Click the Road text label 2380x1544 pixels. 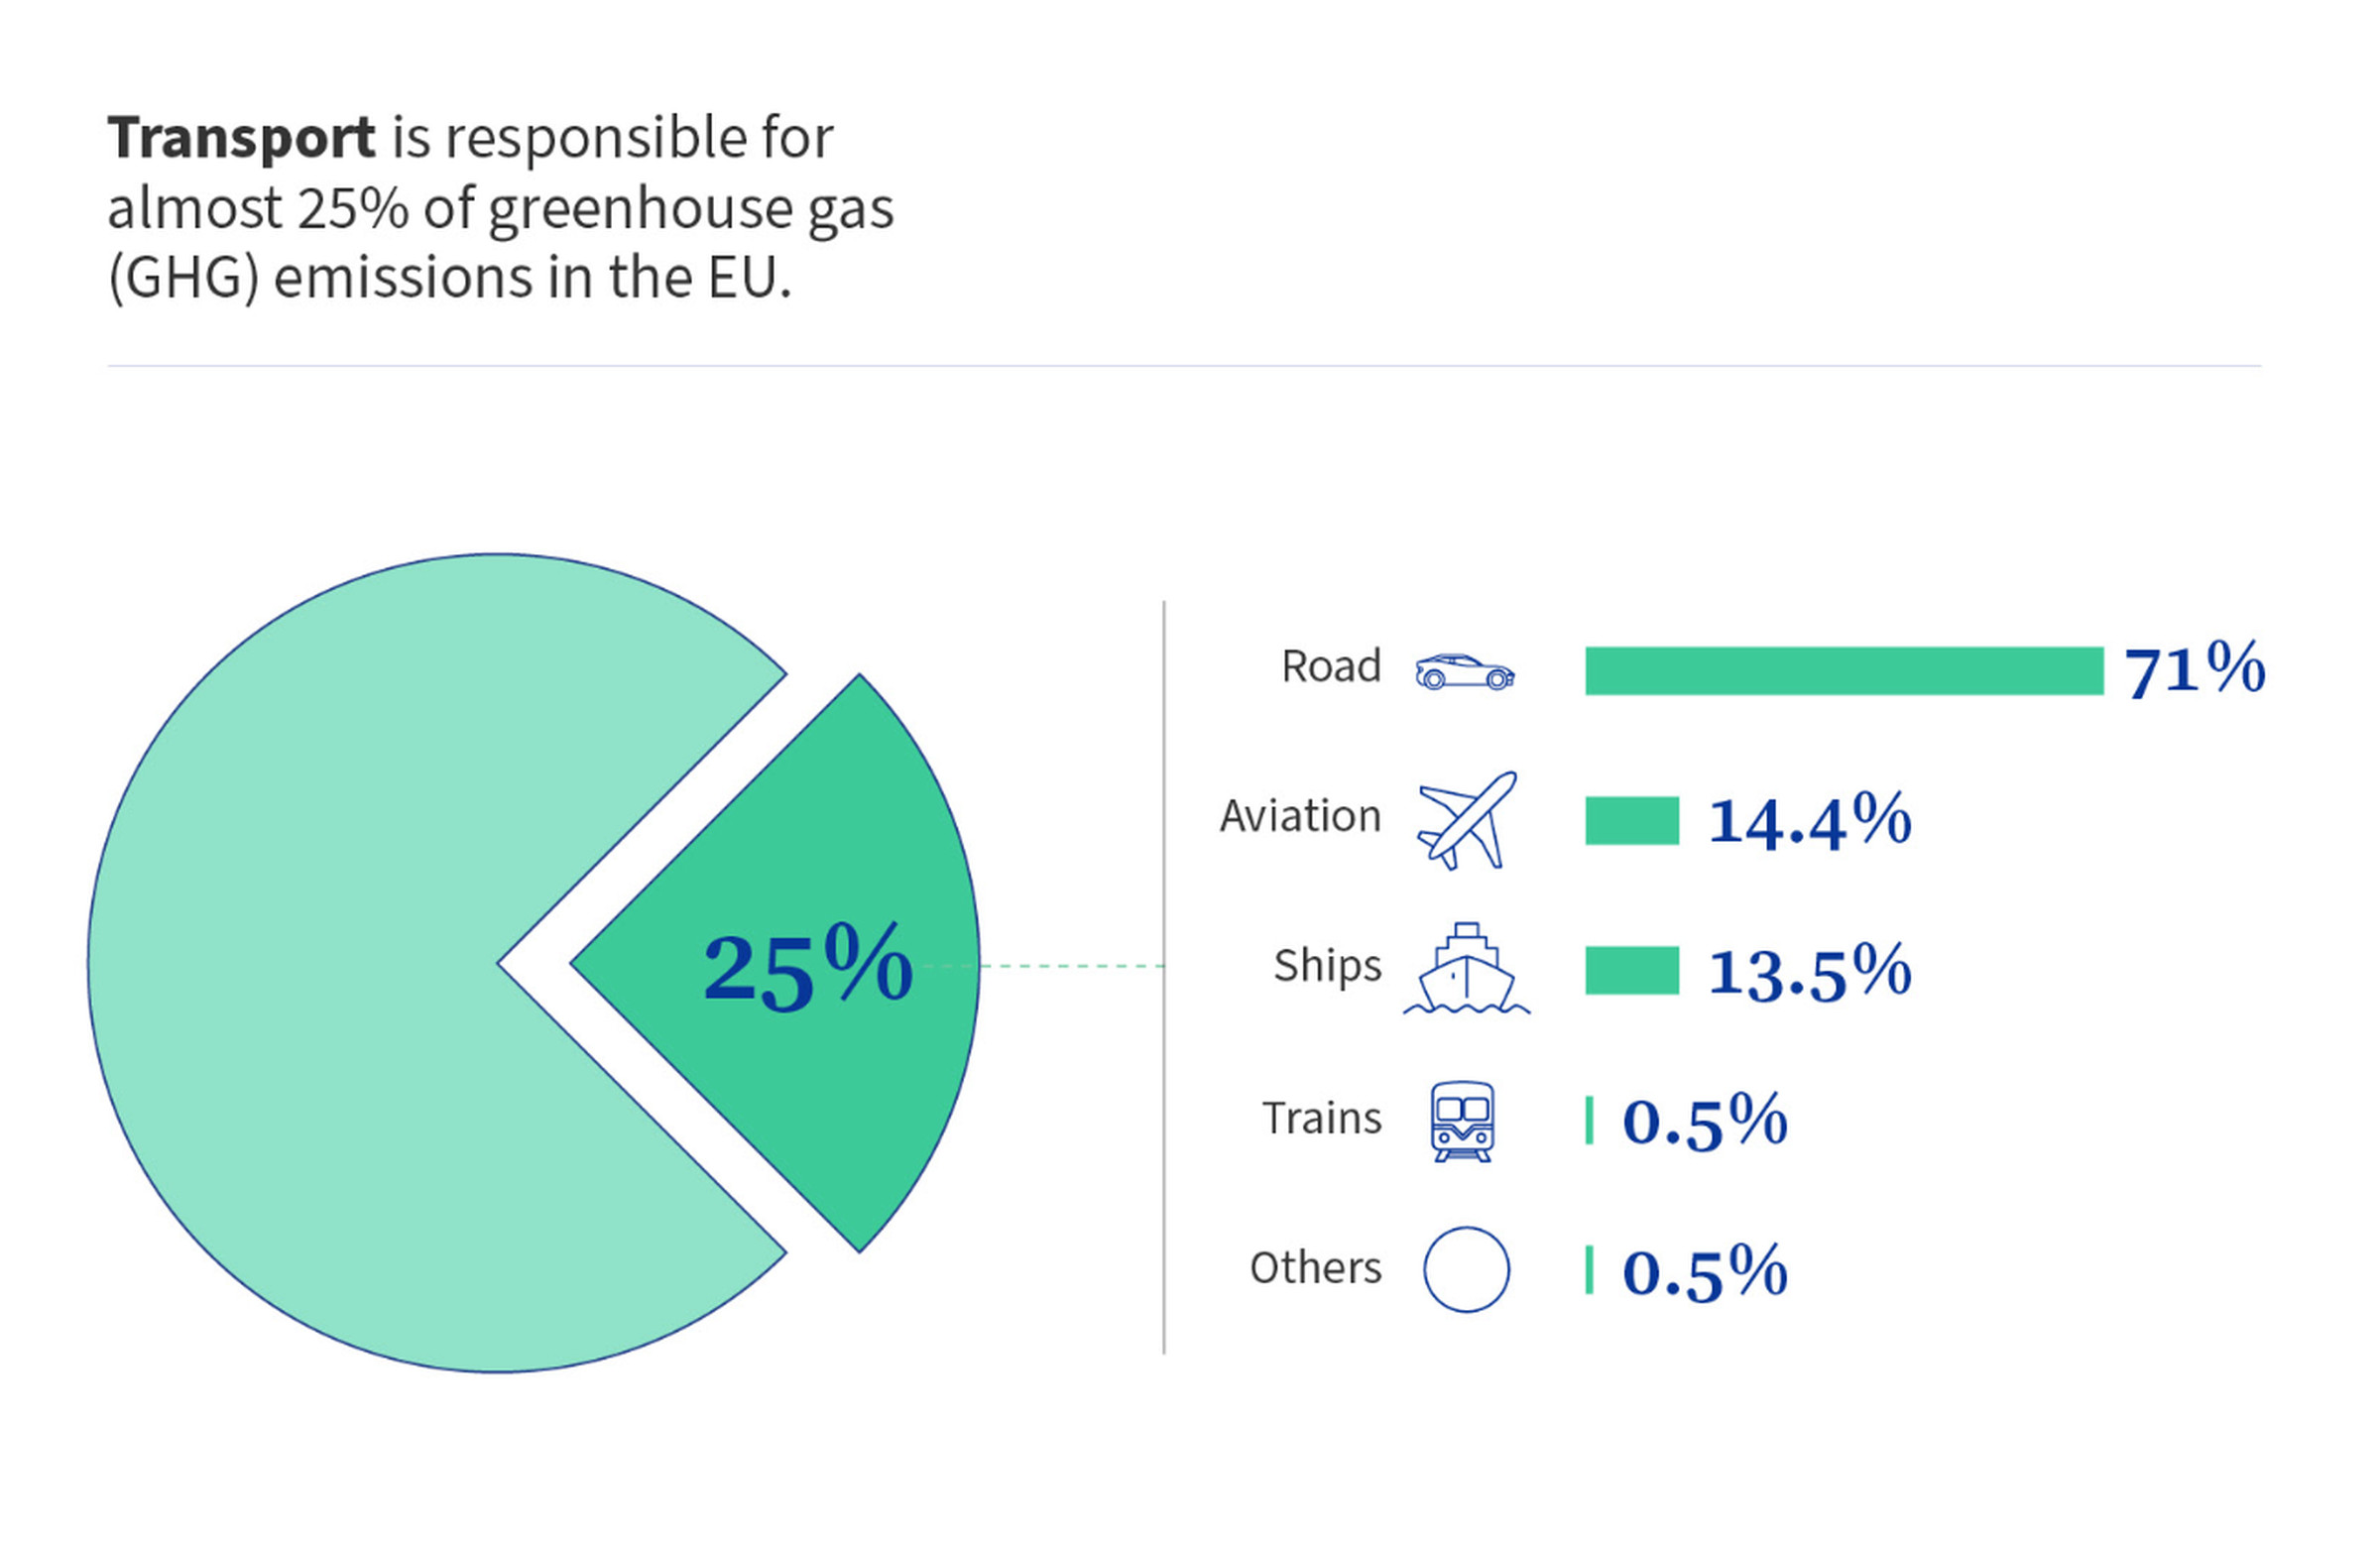(x=1331, y=667)
